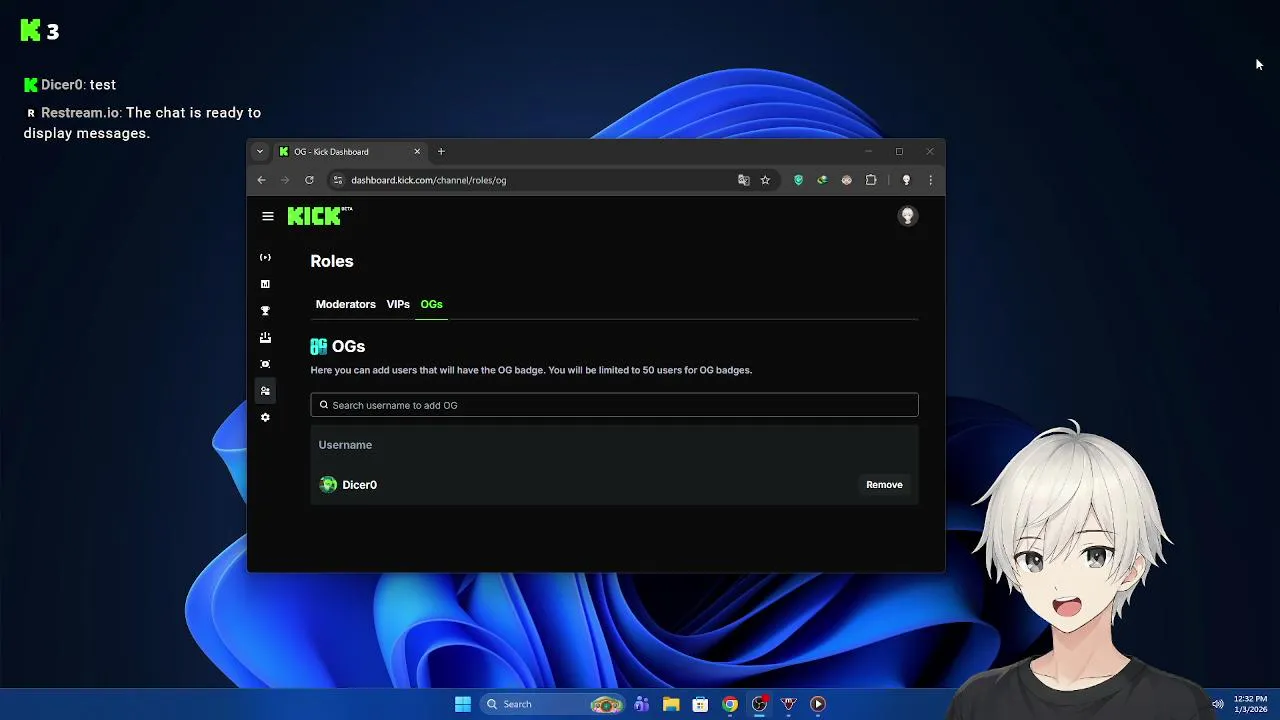The width and height of the screenshot is (1280, 720).
Task: Open Teams people icon in taskbar
Action: [x=642, y=704]
